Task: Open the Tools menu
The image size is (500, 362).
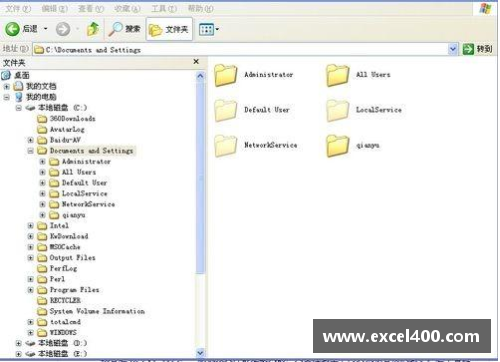Action: click(x=164, y=8)
